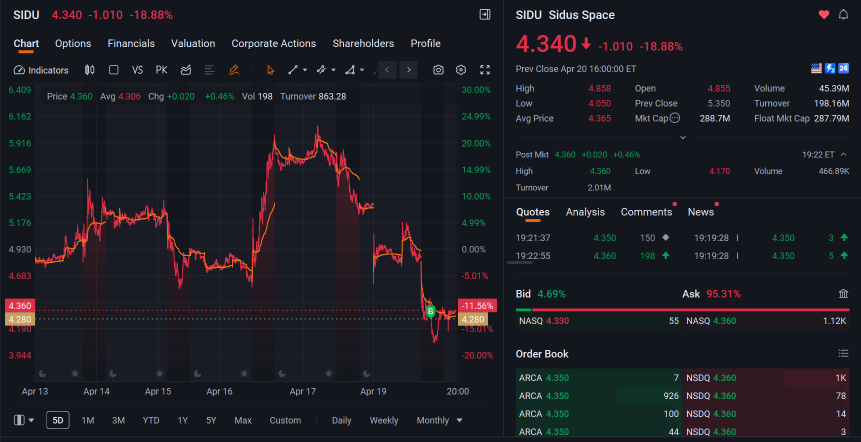Switch to the Options tab
This screenshot has width=861, height=442.
click(x=73, y=43)
